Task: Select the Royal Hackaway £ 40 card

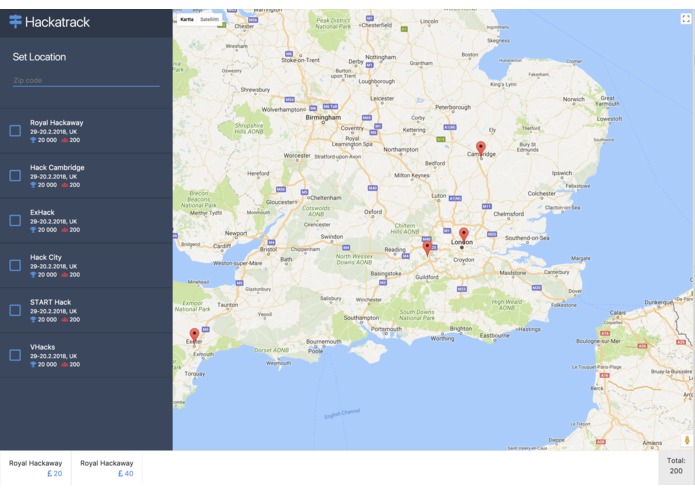Action: click(x=107, y=468)
